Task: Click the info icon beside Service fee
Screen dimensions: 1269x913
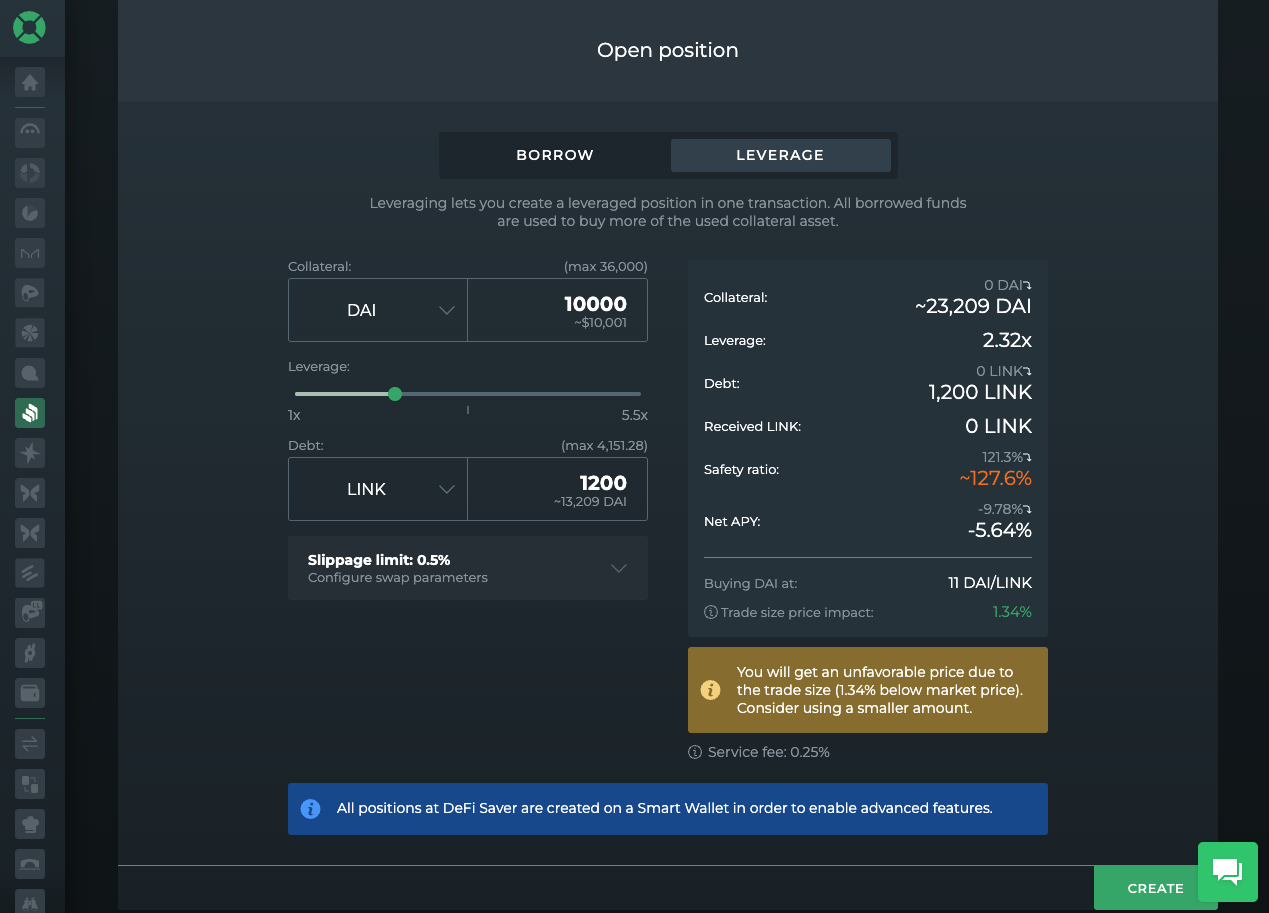Action: pyautogui.click(x=694, y=752)
